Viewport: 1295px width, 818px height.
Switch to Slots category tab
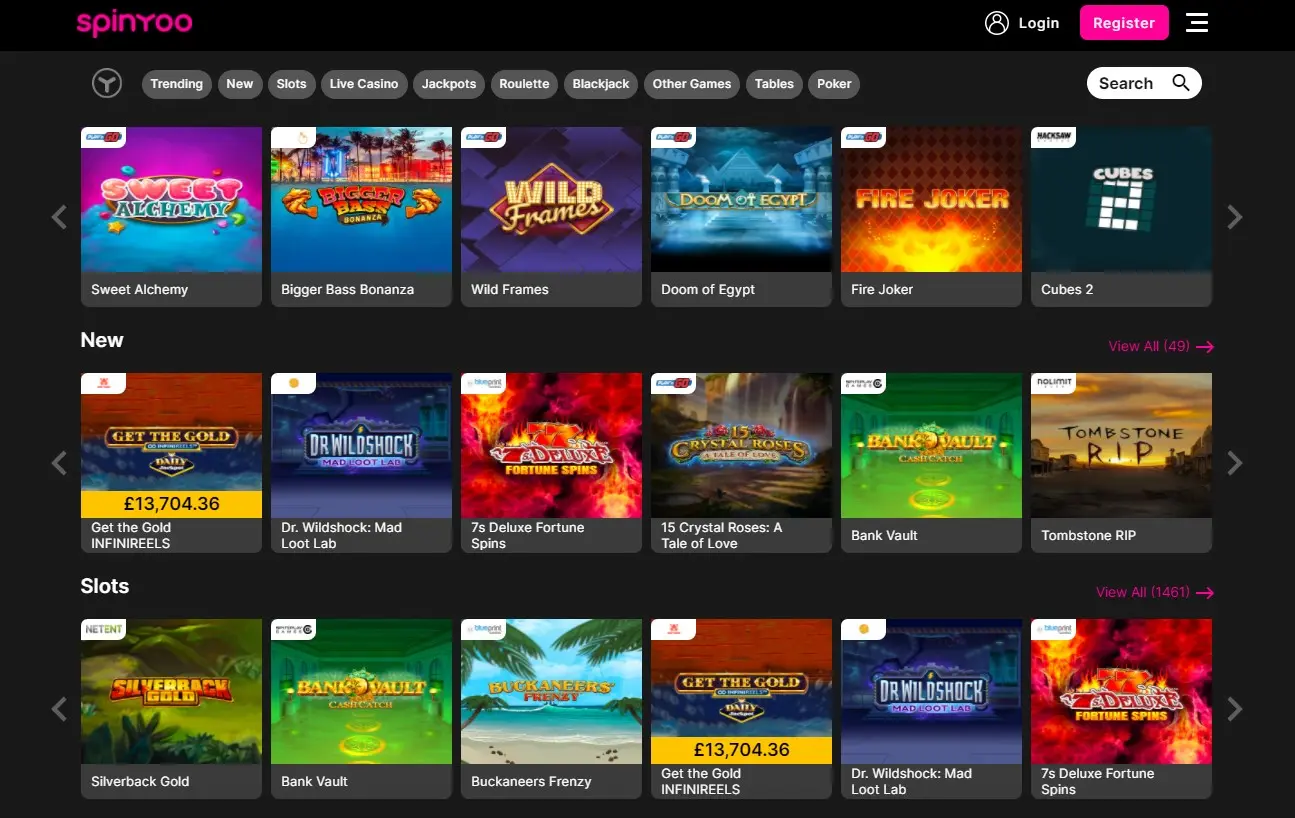point(291,84)
